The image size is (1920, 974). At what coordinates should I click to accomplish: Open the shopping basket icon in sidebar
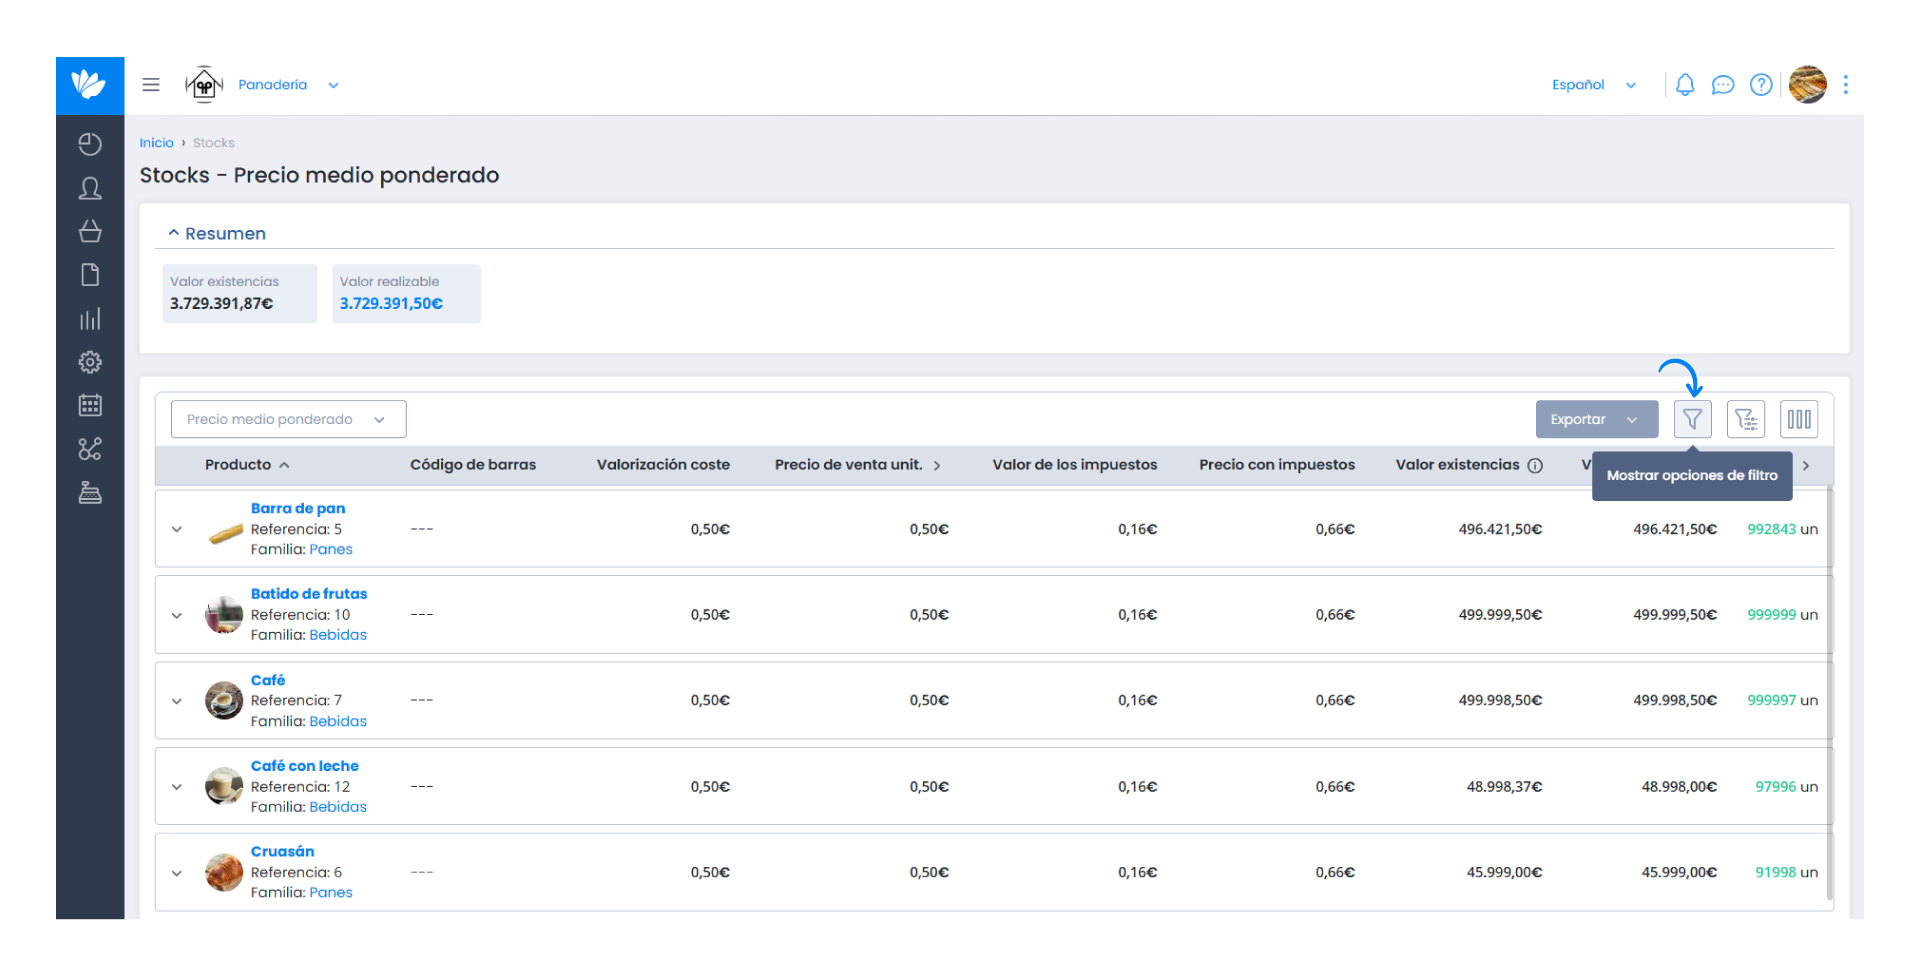[x=90, y=231]
